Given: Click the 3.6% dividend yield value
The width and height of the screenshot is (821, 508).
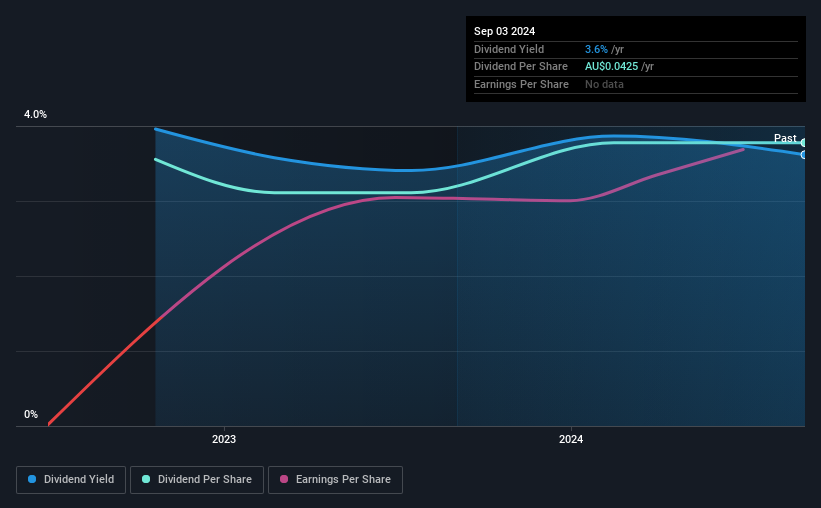Looking at the screenshot, I should [596, 49].
